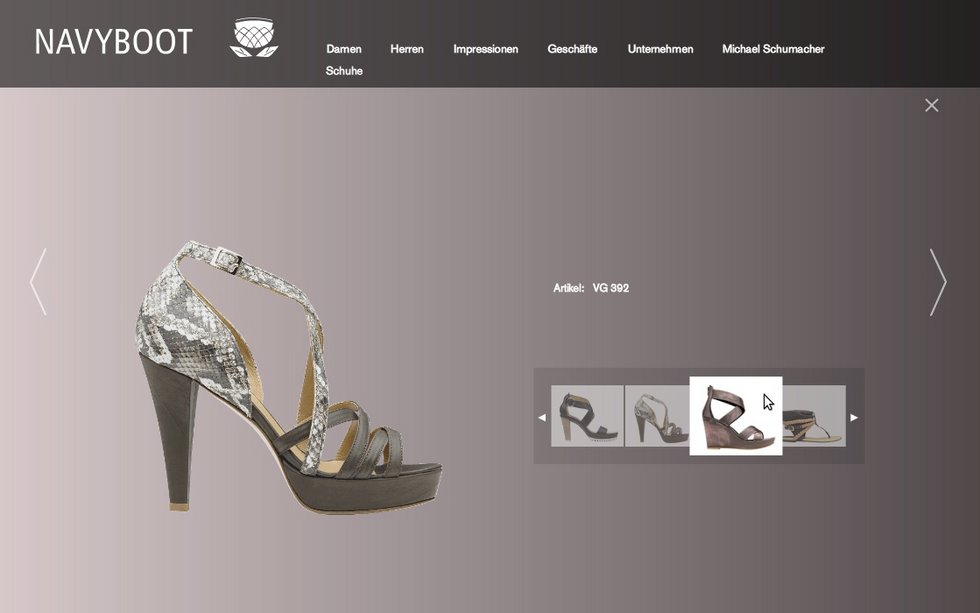980x613 pixels.
Task: Select the dark block-heel sandal thumbnail
Action: pyautogui.click(x=587, y=416)
